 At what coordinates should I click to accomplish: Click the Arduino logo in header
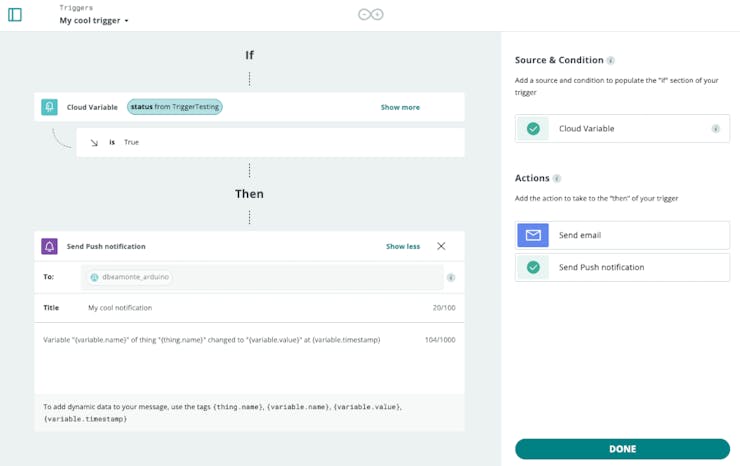(x=370, y=14)
